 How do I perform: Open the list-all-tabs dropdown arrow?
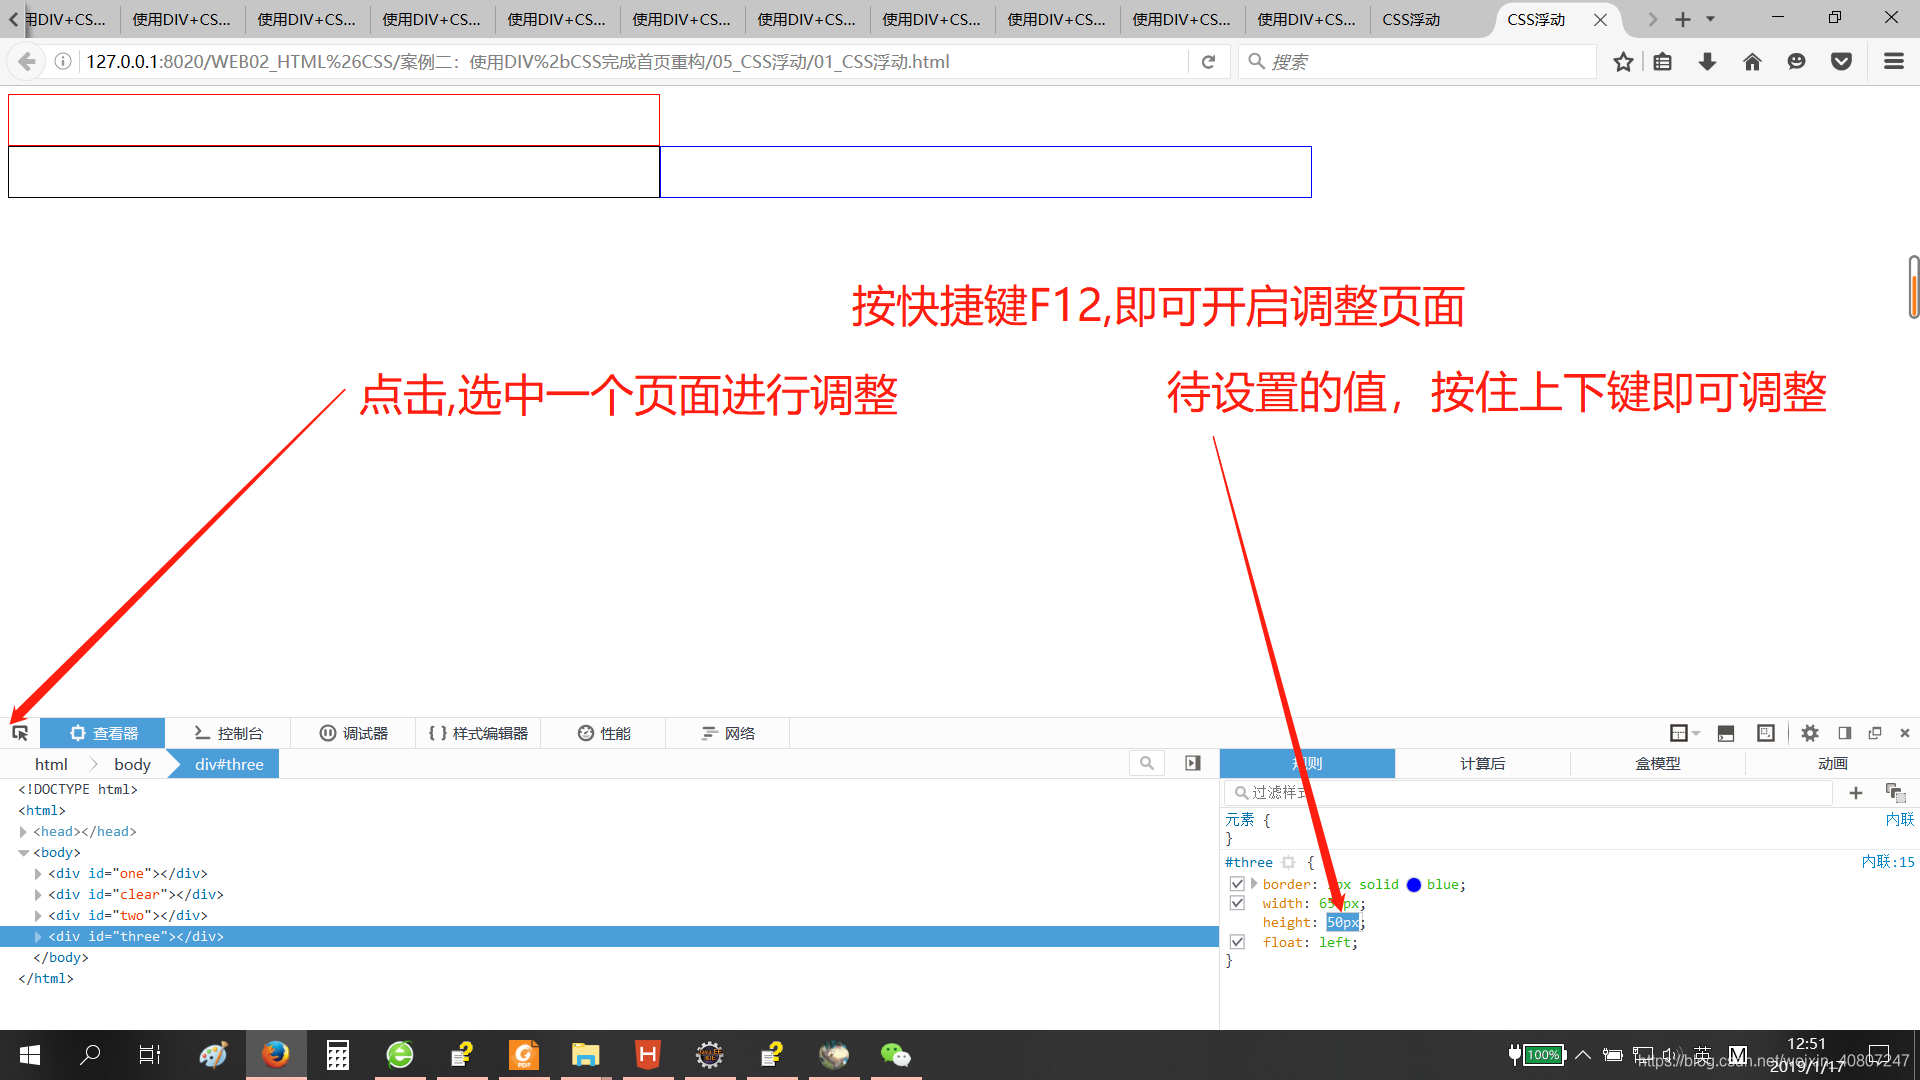click(1710, 19)
